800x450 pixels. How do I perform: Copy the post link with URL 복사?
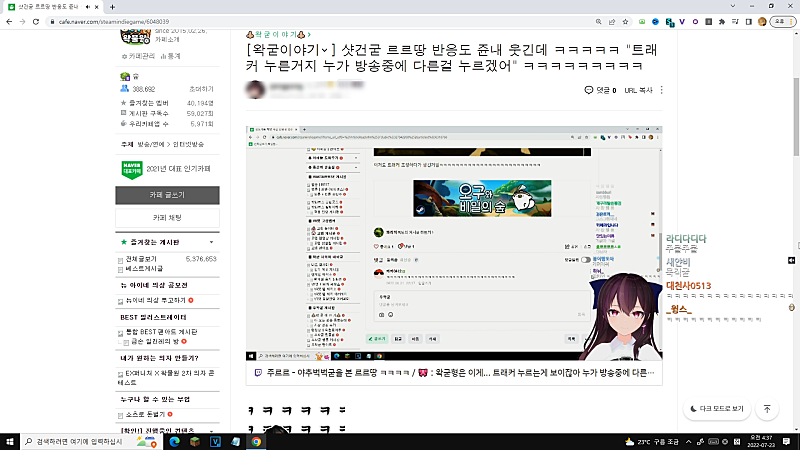click(638, 90)
